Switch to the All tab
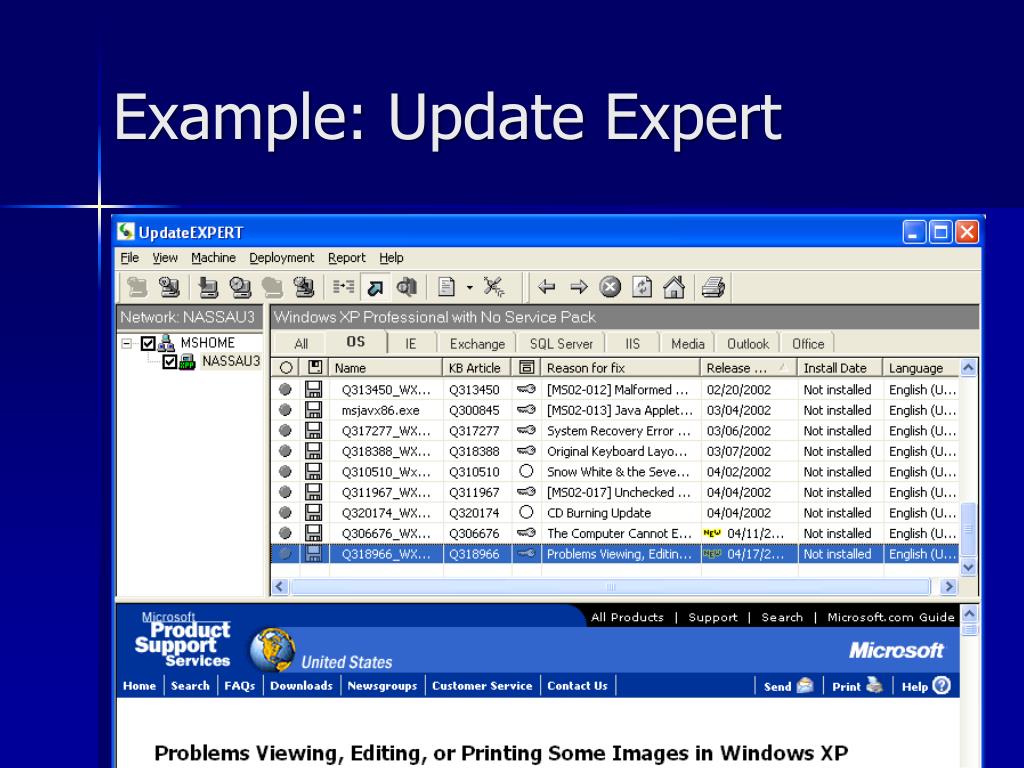 [x=301, y=344]
